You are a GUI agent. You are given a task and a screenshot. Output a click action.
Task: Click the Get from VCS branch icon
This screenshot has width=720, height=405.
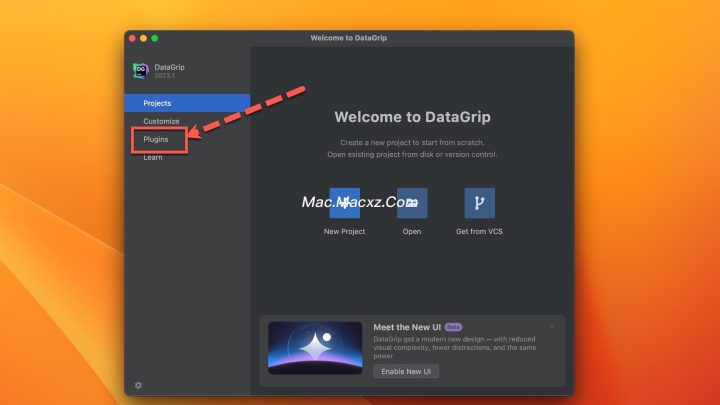[479, 203]
